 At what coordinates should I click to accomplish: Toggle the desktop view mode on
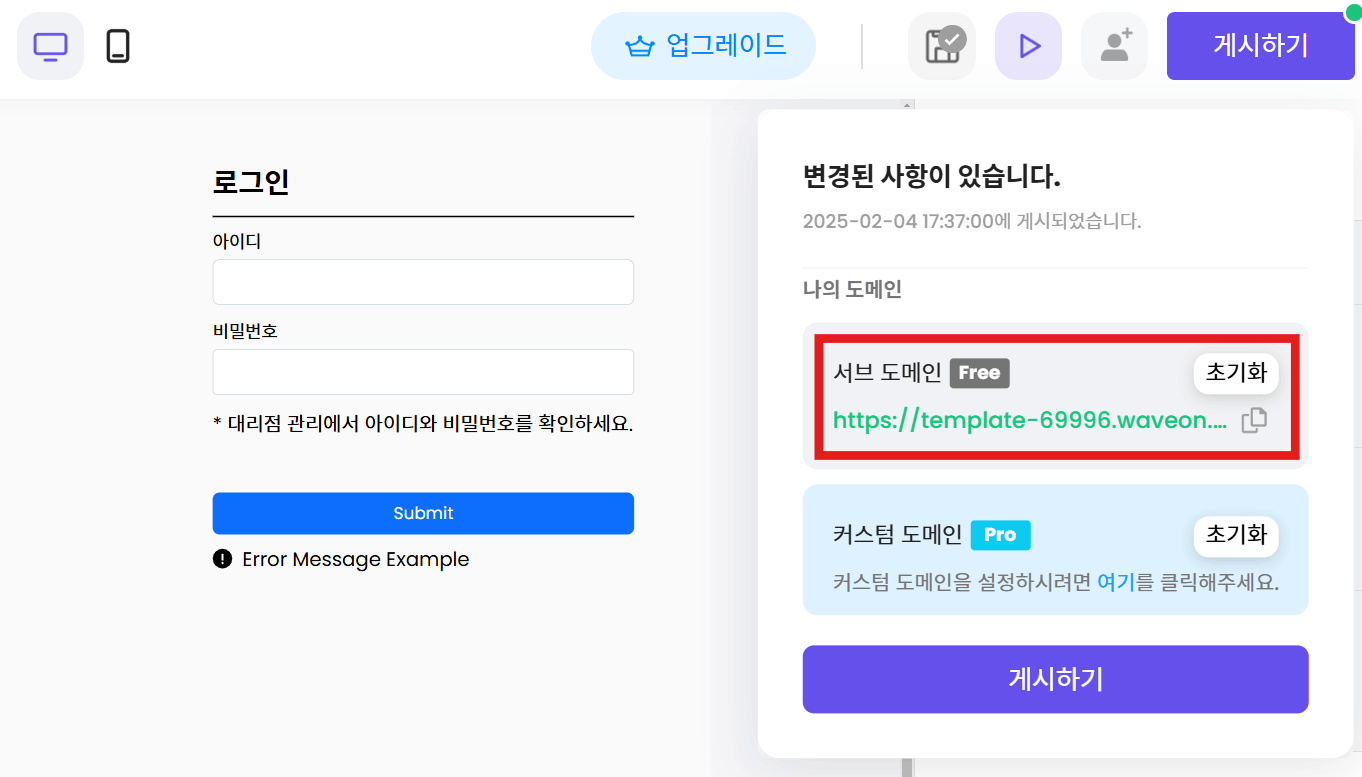50,45
